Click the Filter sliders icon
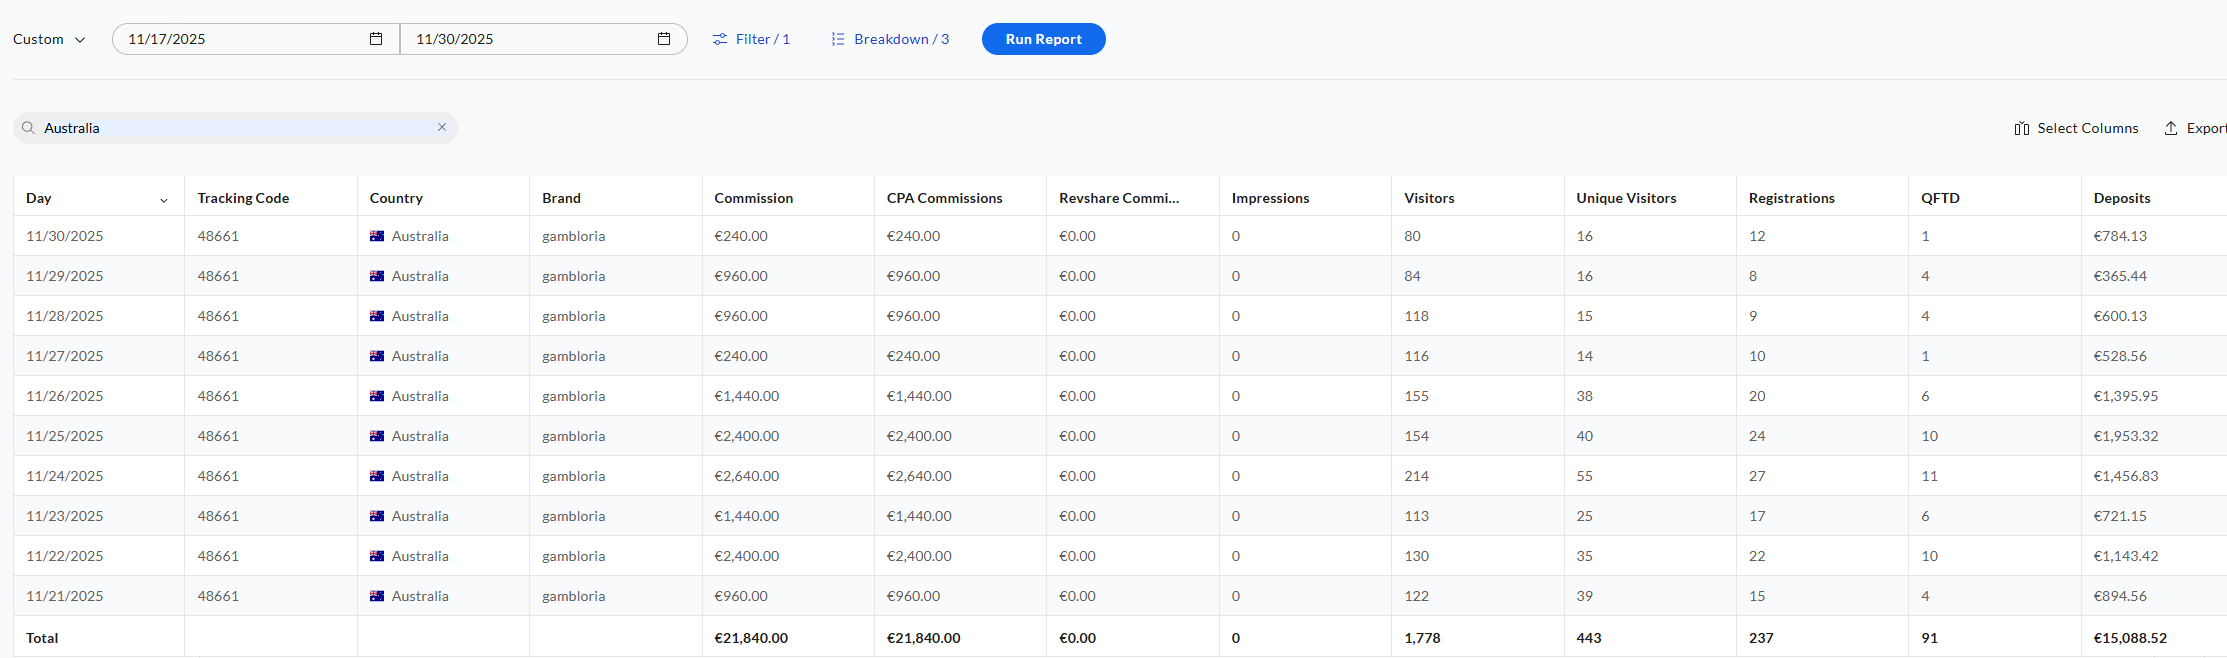The width and height of the screenshot is (2227, 658). [720, 39]
